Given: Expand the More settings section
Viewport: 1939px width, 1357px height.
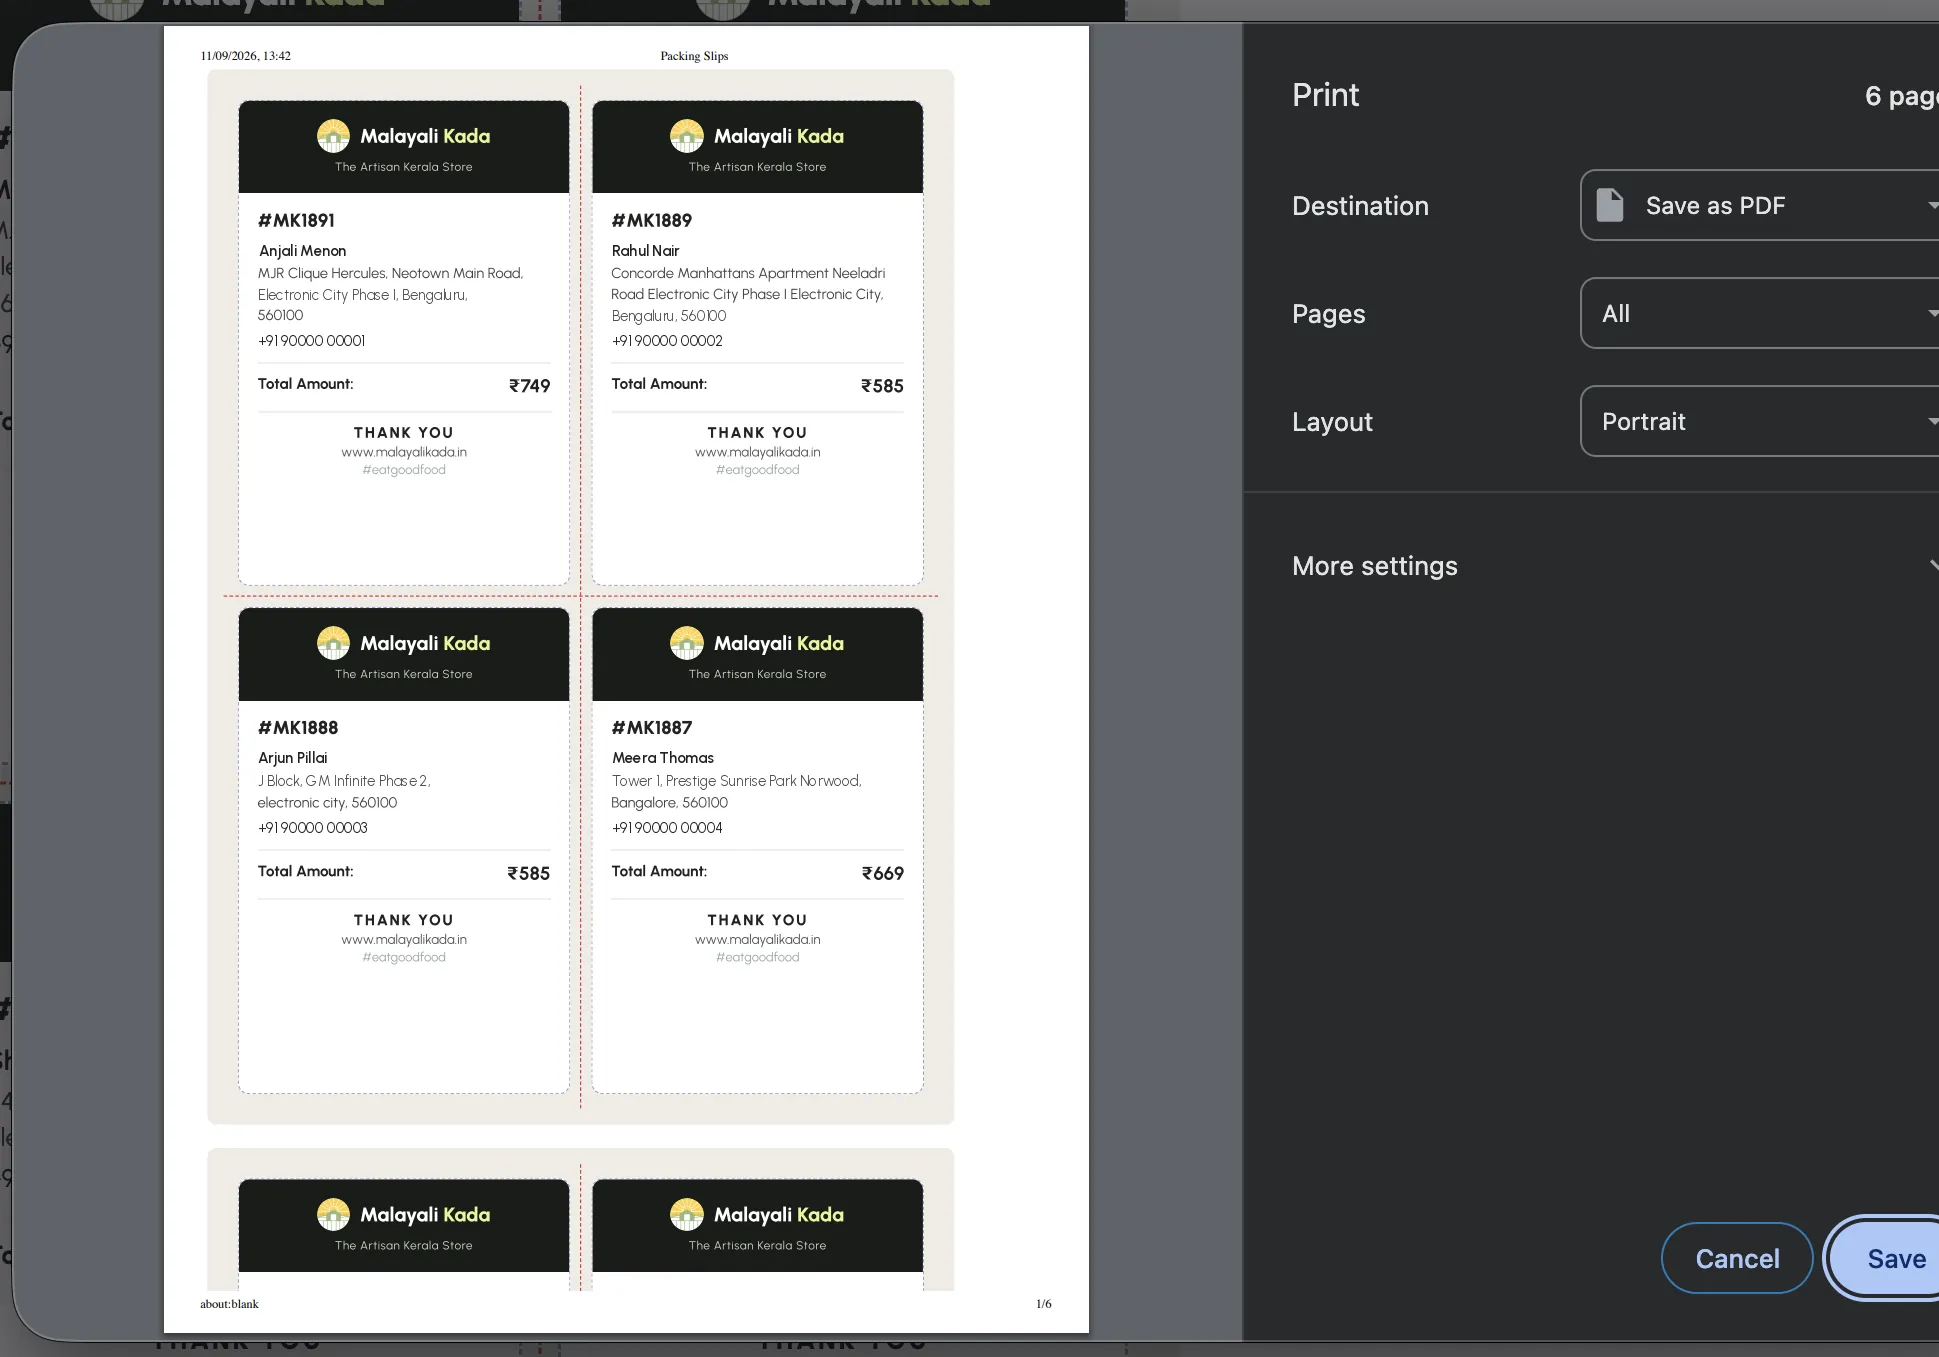Looking at the screenshot, I should coord(1615,566).
